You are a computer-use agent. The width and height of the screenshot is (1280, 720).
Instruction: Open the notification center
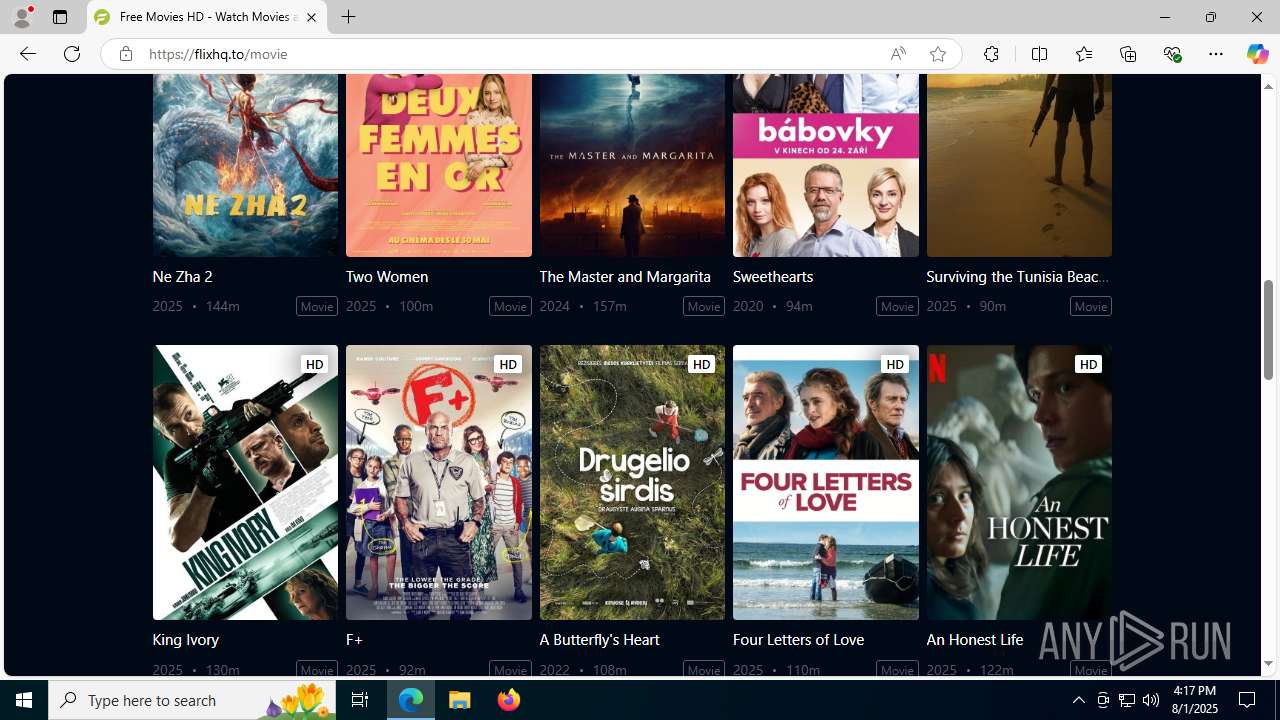pyautogui.click(x=1247, y=700)
